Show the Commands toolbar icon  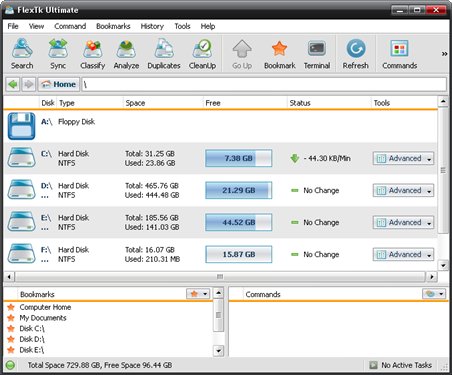[399, 54]
